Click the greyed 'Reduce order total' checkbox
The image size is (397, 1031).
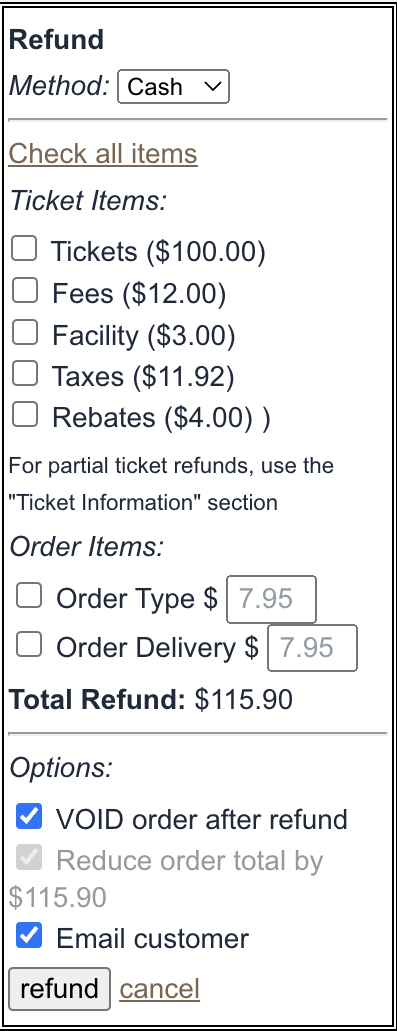click(x=29, y=857)
